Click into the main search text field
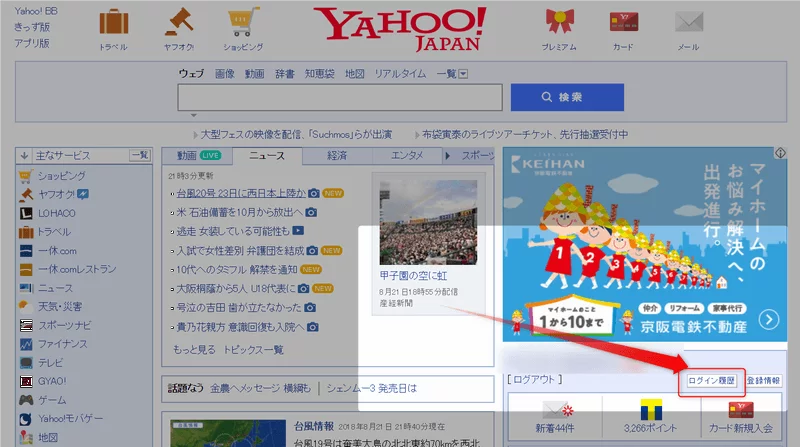Screen dimensions: 800x447 [x=340, y=97]
